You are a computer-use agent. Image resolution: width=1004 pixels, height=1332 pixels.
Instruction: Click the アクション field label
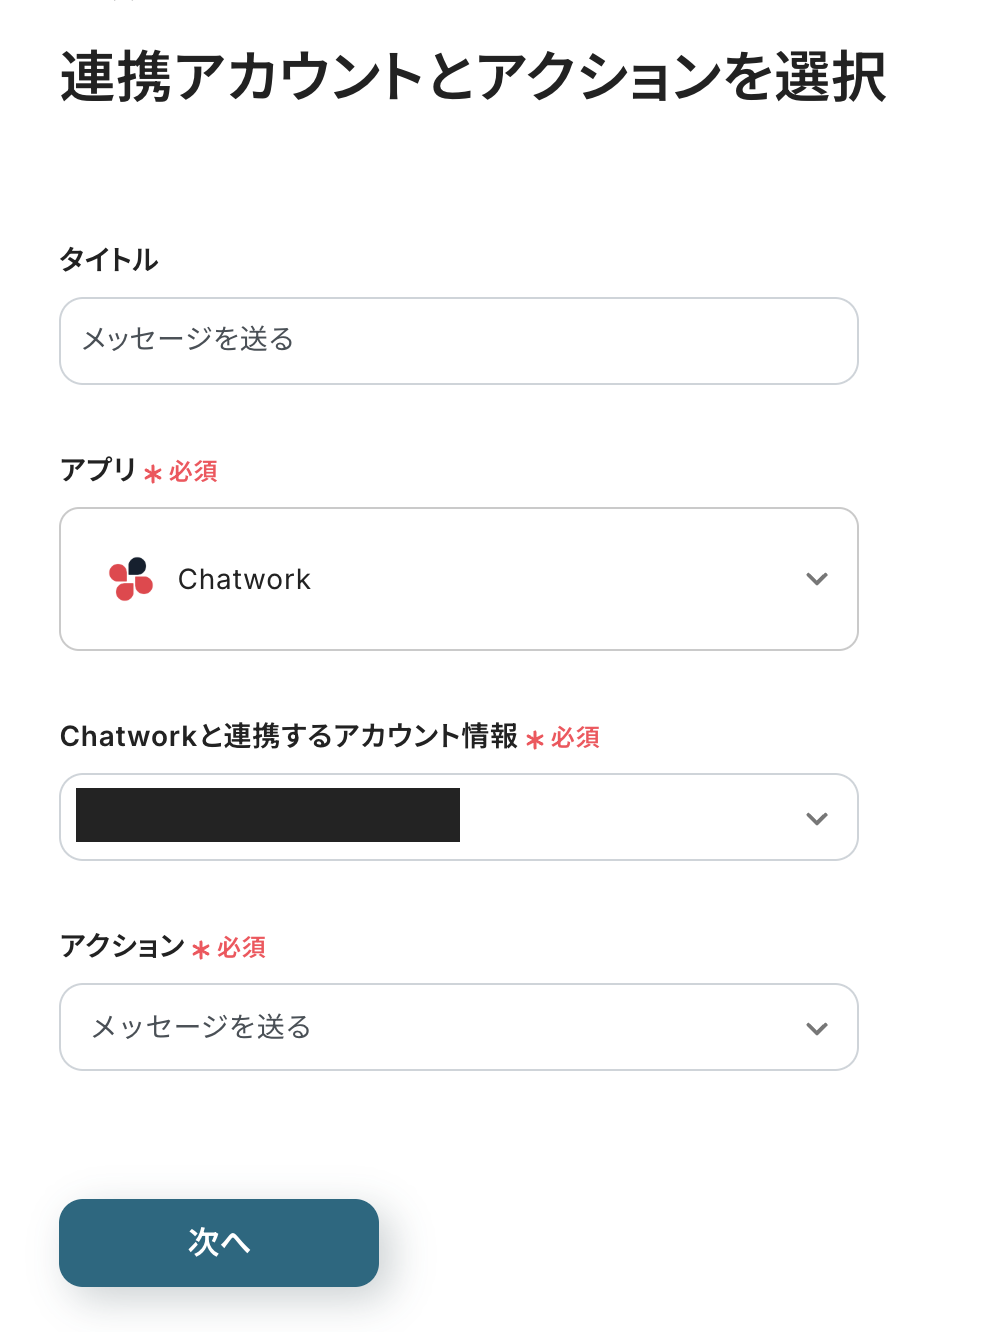122,946
